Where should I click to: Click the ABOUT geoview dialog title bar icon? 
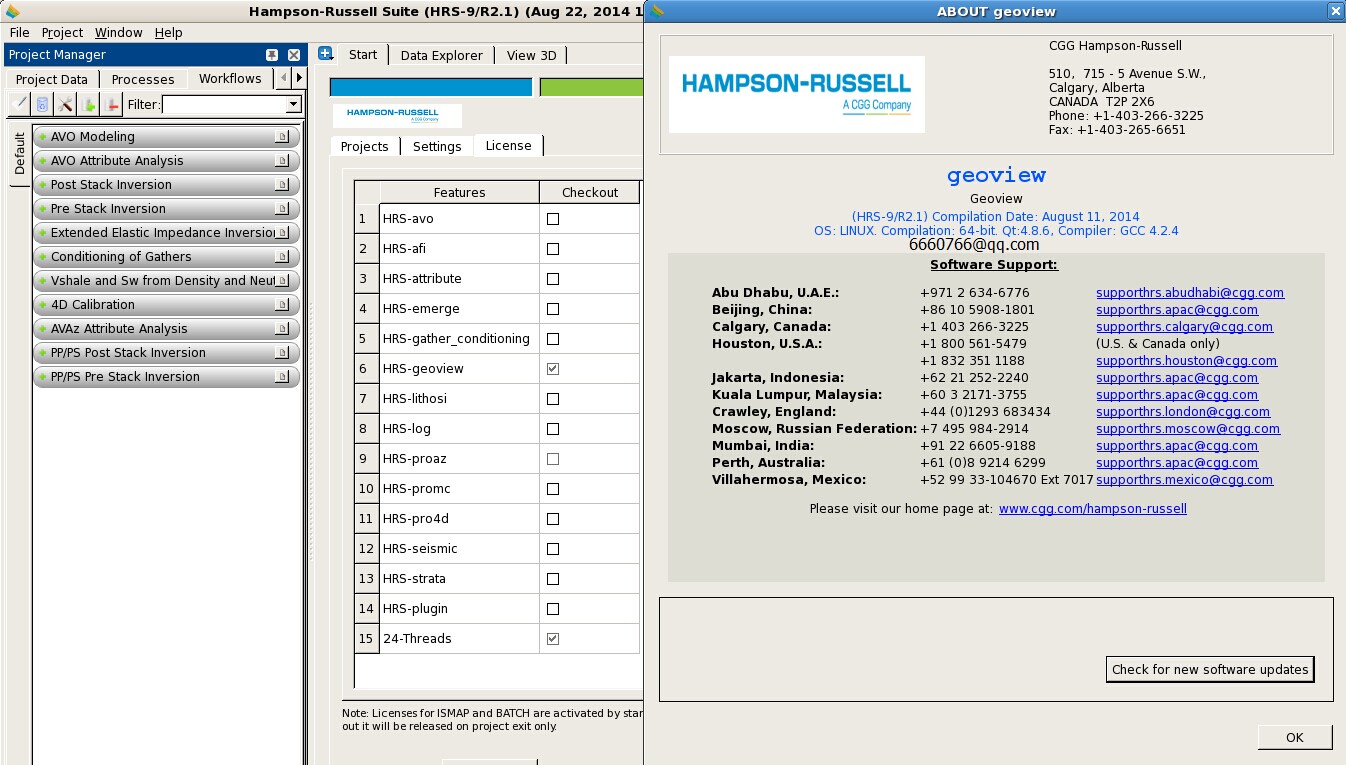point(655,11)
